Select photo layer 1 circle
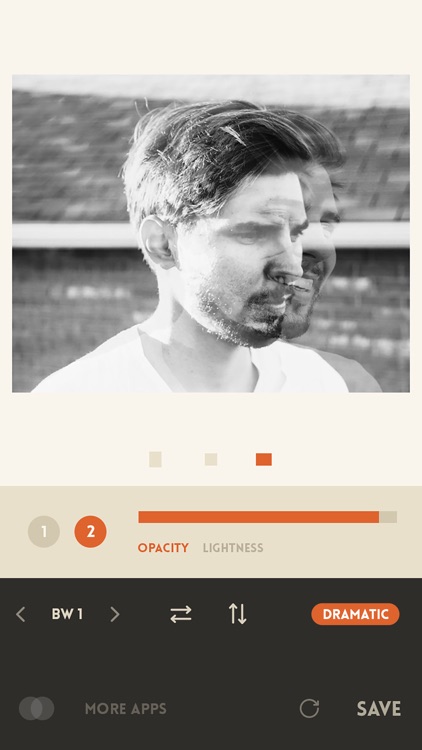Image resolution: width=422 pixels, height=750 pixels. click(44, 531)
